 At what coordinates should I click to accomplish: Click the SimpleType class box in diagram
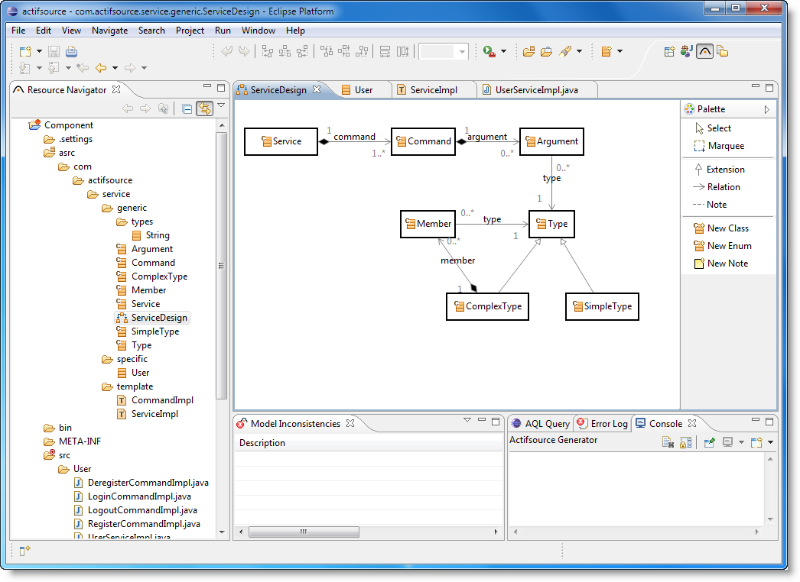[x=601, y=307]
